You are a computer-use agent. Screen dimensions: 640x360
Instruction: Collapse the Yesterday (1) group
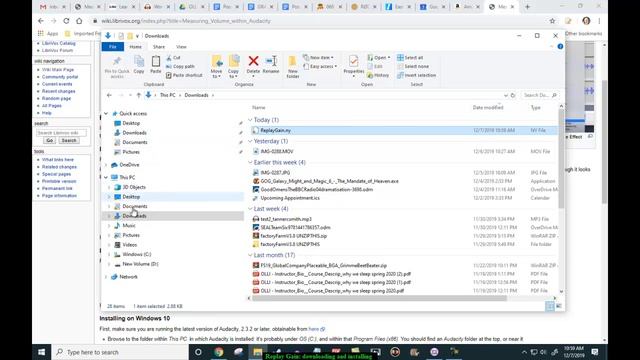pyautogui.click(x=250, y=141)
